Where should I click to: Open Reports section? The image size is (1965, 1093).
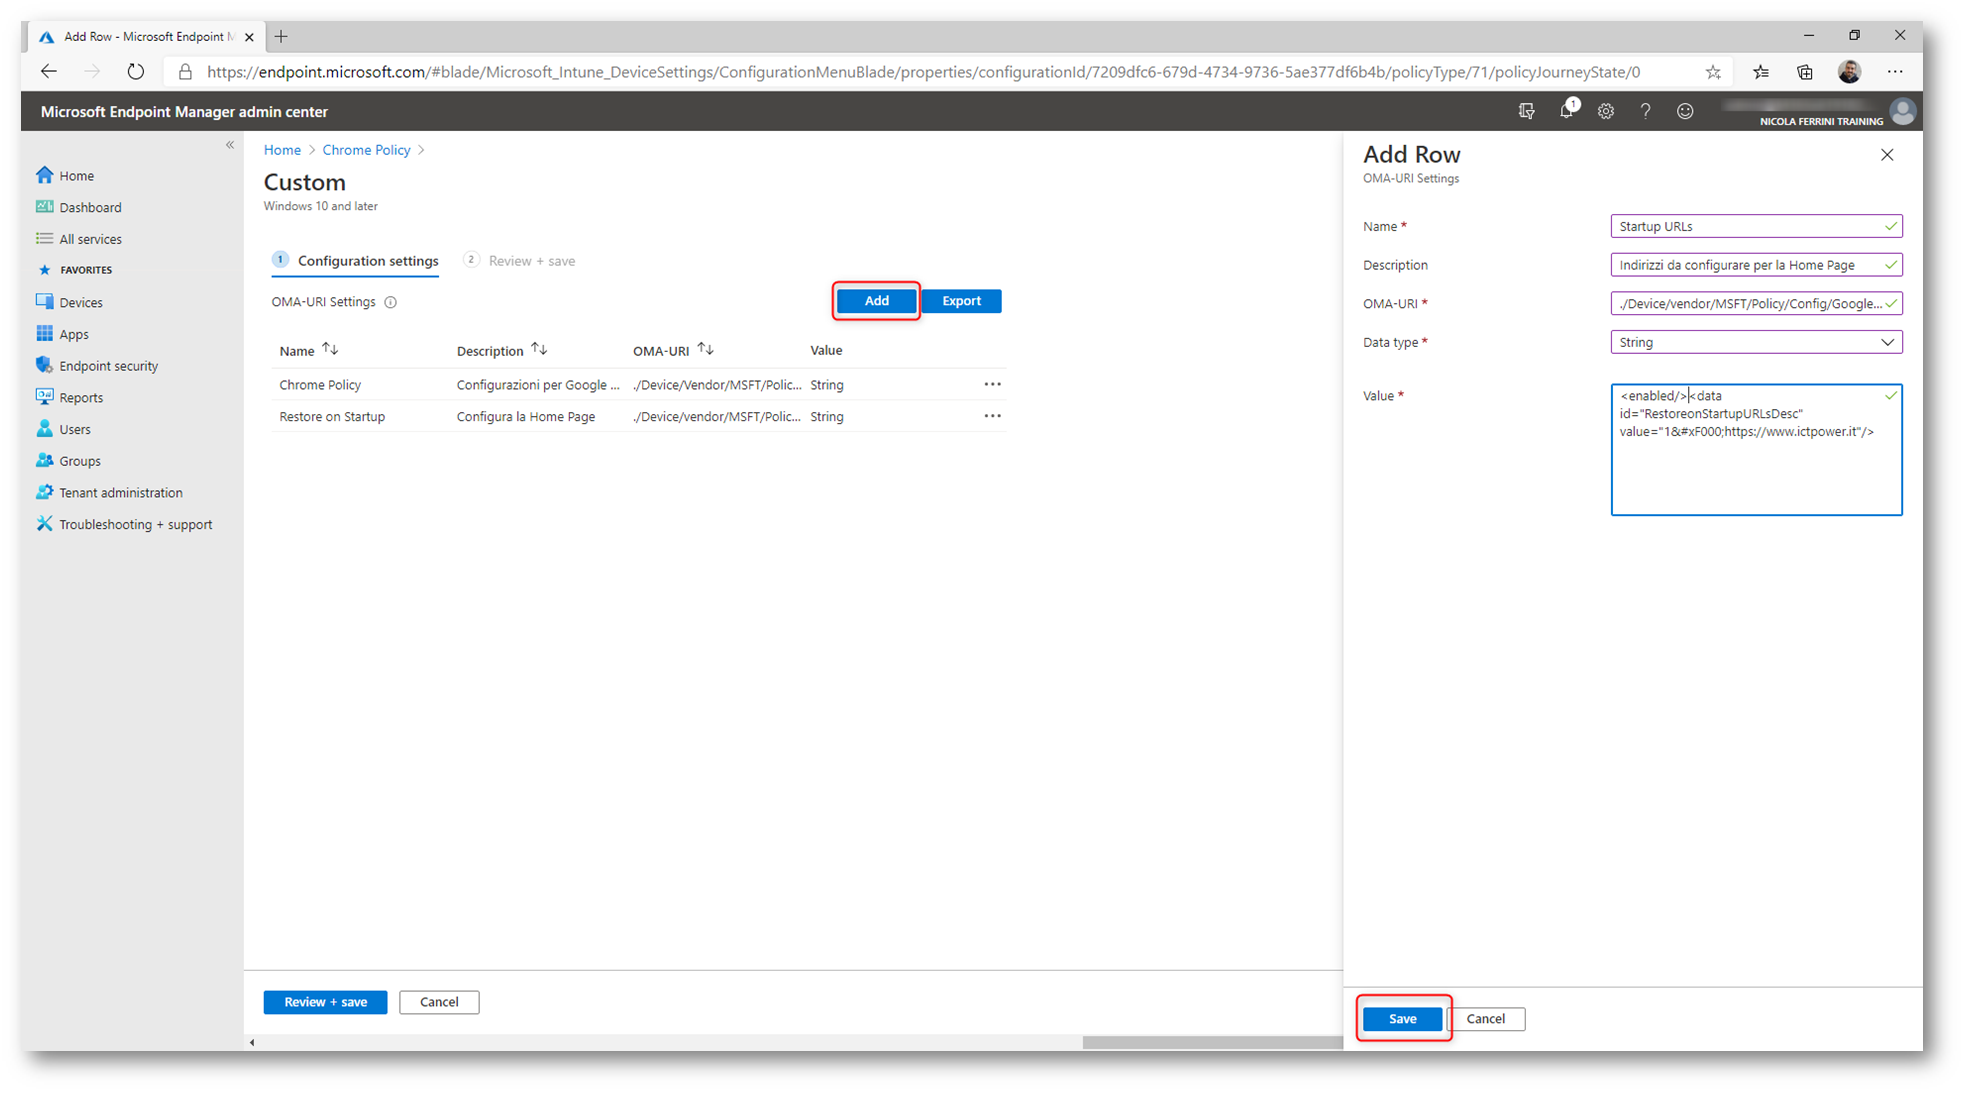(80, 398)
